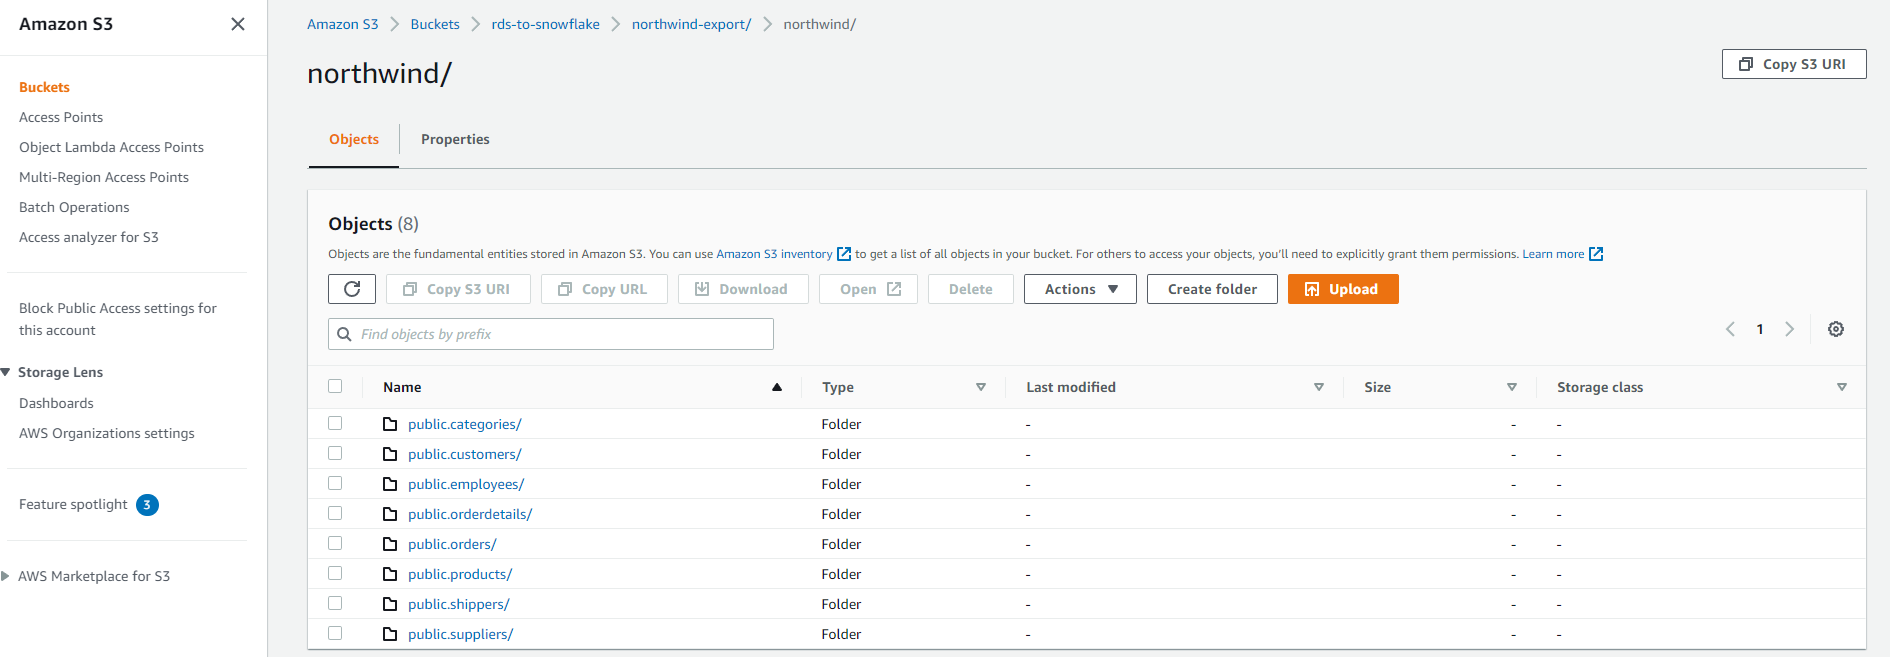Click Feature spotlight badge showing 3
Image resolution: width=1890 pixels, height=657 pixels.
(x=147, y=505)
